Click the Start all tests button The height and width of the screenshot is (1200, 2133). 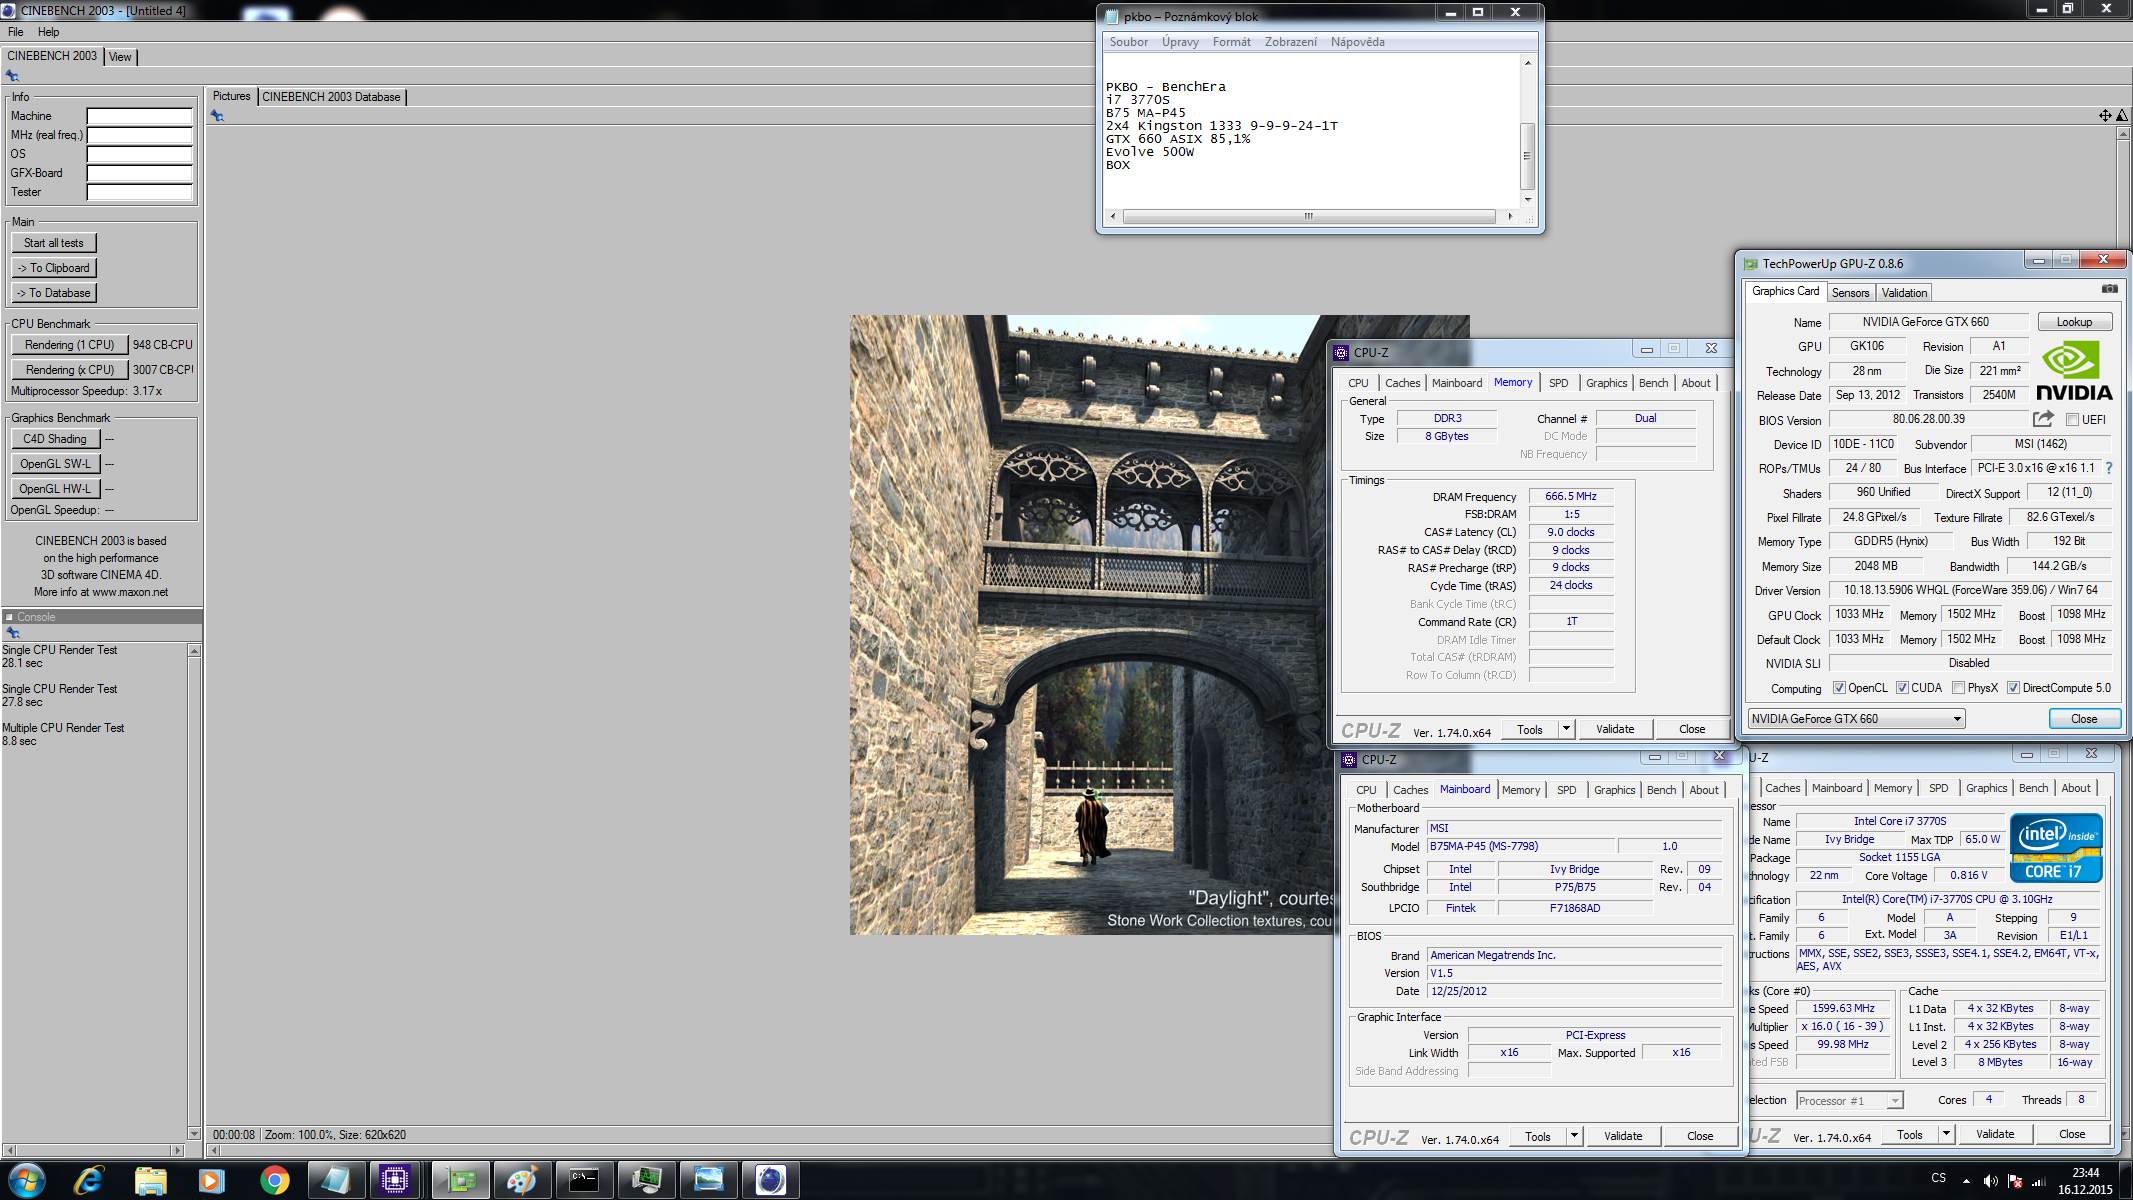point(54,243)
